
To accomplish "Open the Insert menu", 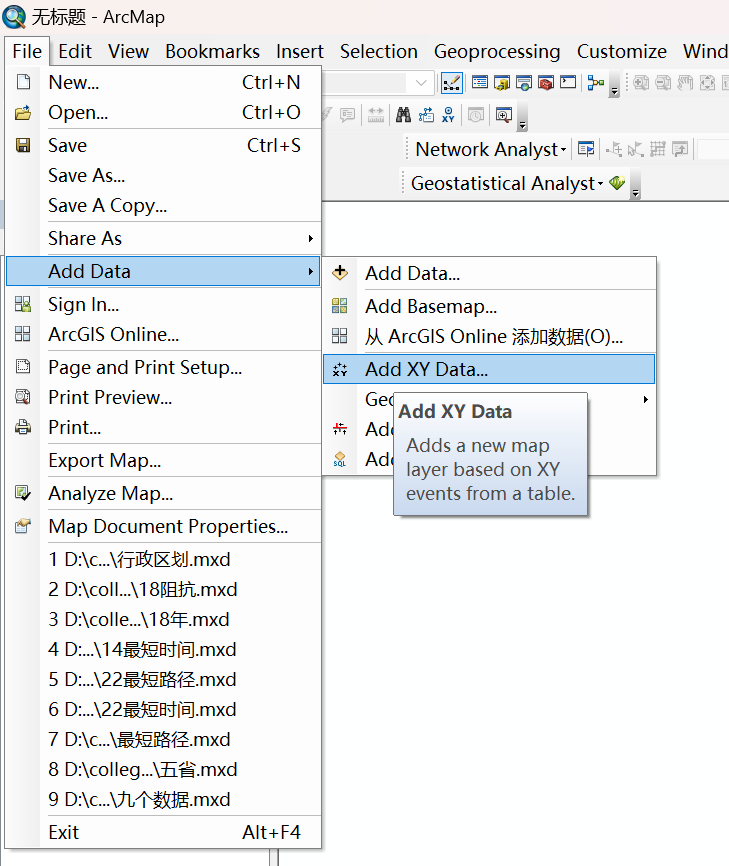I will pos(300,51).
